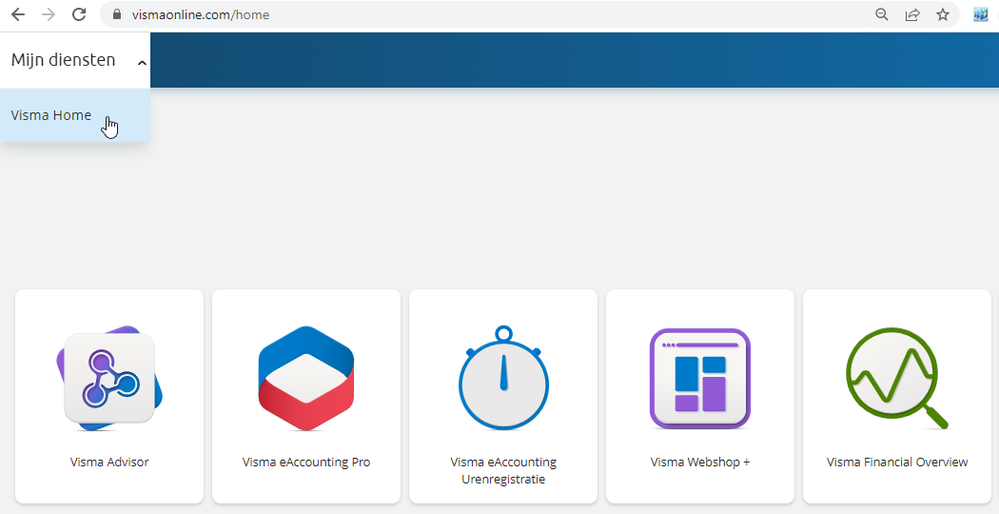The image size is (999, 514).
Task: Click the share page icon
Action: tap(912, 15)
